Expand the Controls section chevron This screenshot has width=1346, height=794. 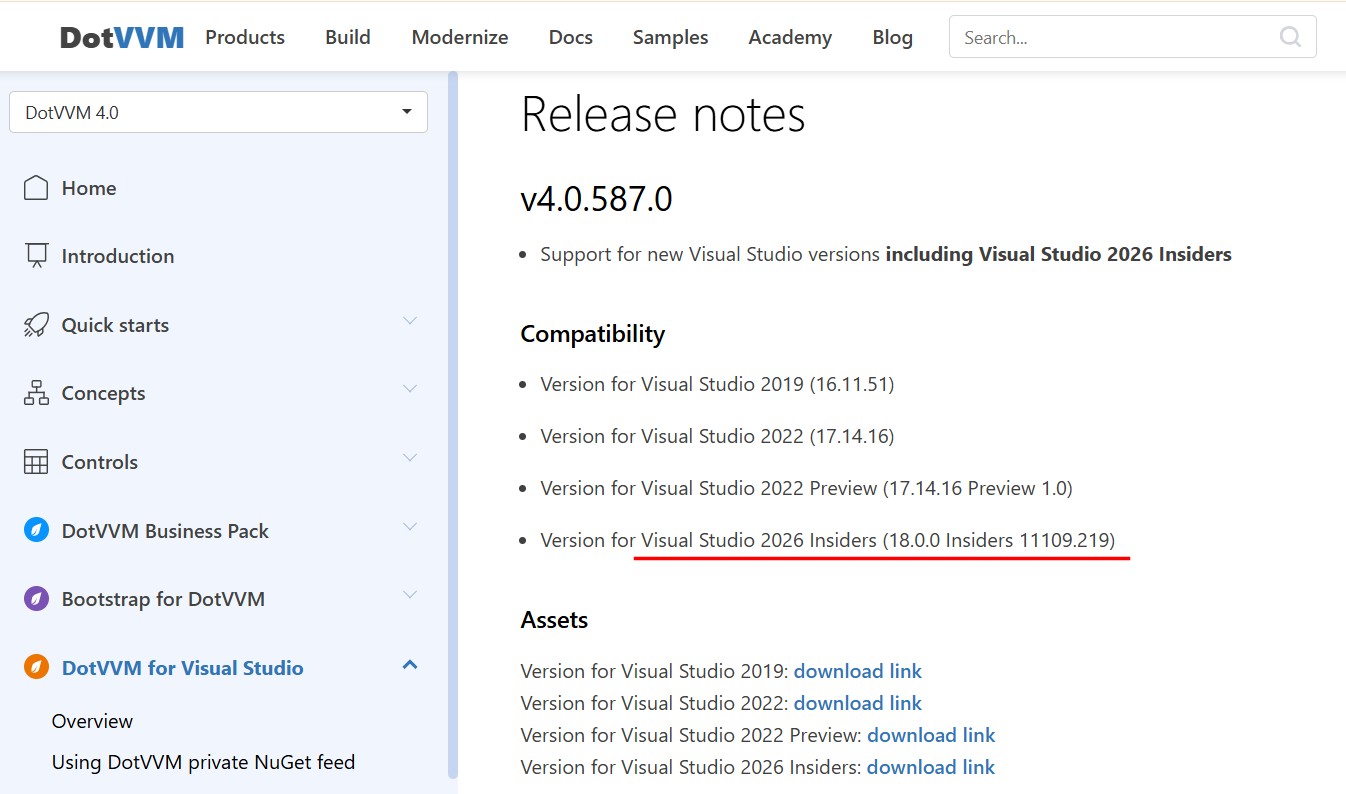click(x=409, y=458)
